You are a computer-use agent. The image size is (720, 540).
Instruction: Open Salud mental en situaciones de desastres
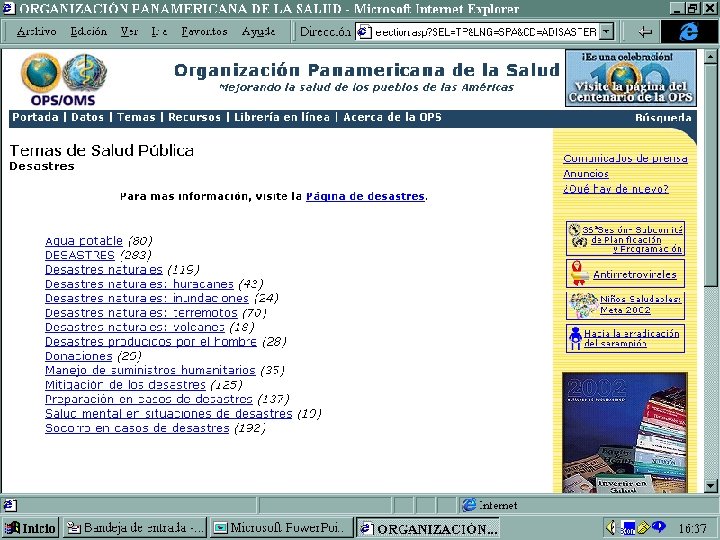[169, 413]
